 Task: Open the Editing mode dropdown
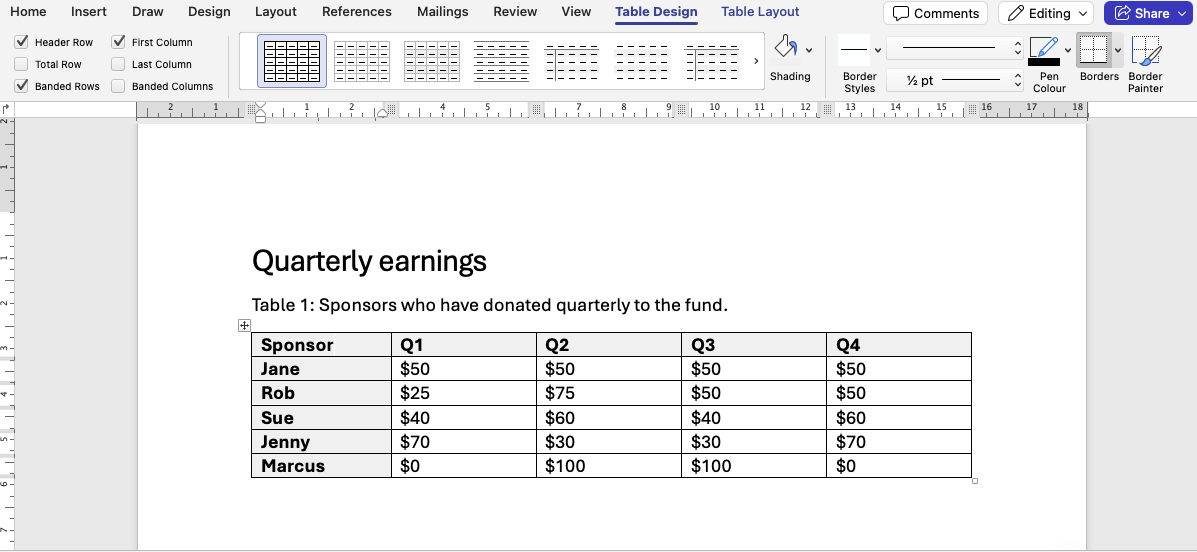click(1046, 13)
